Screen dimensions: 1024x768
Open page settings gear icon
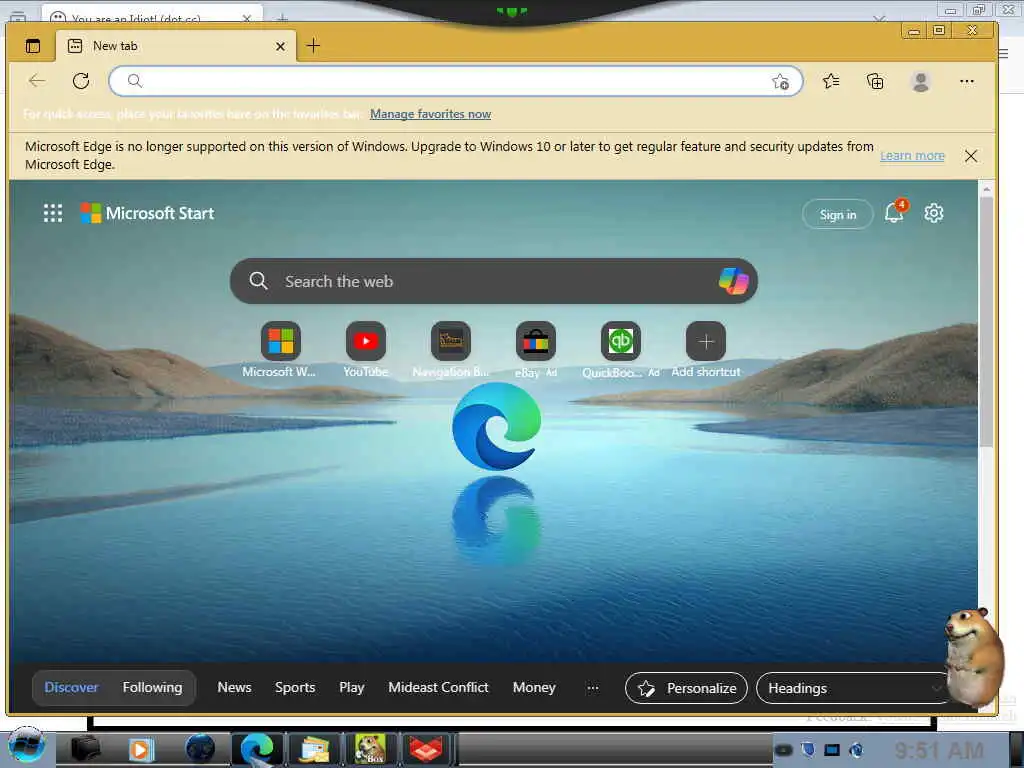(x=934, y=213)
